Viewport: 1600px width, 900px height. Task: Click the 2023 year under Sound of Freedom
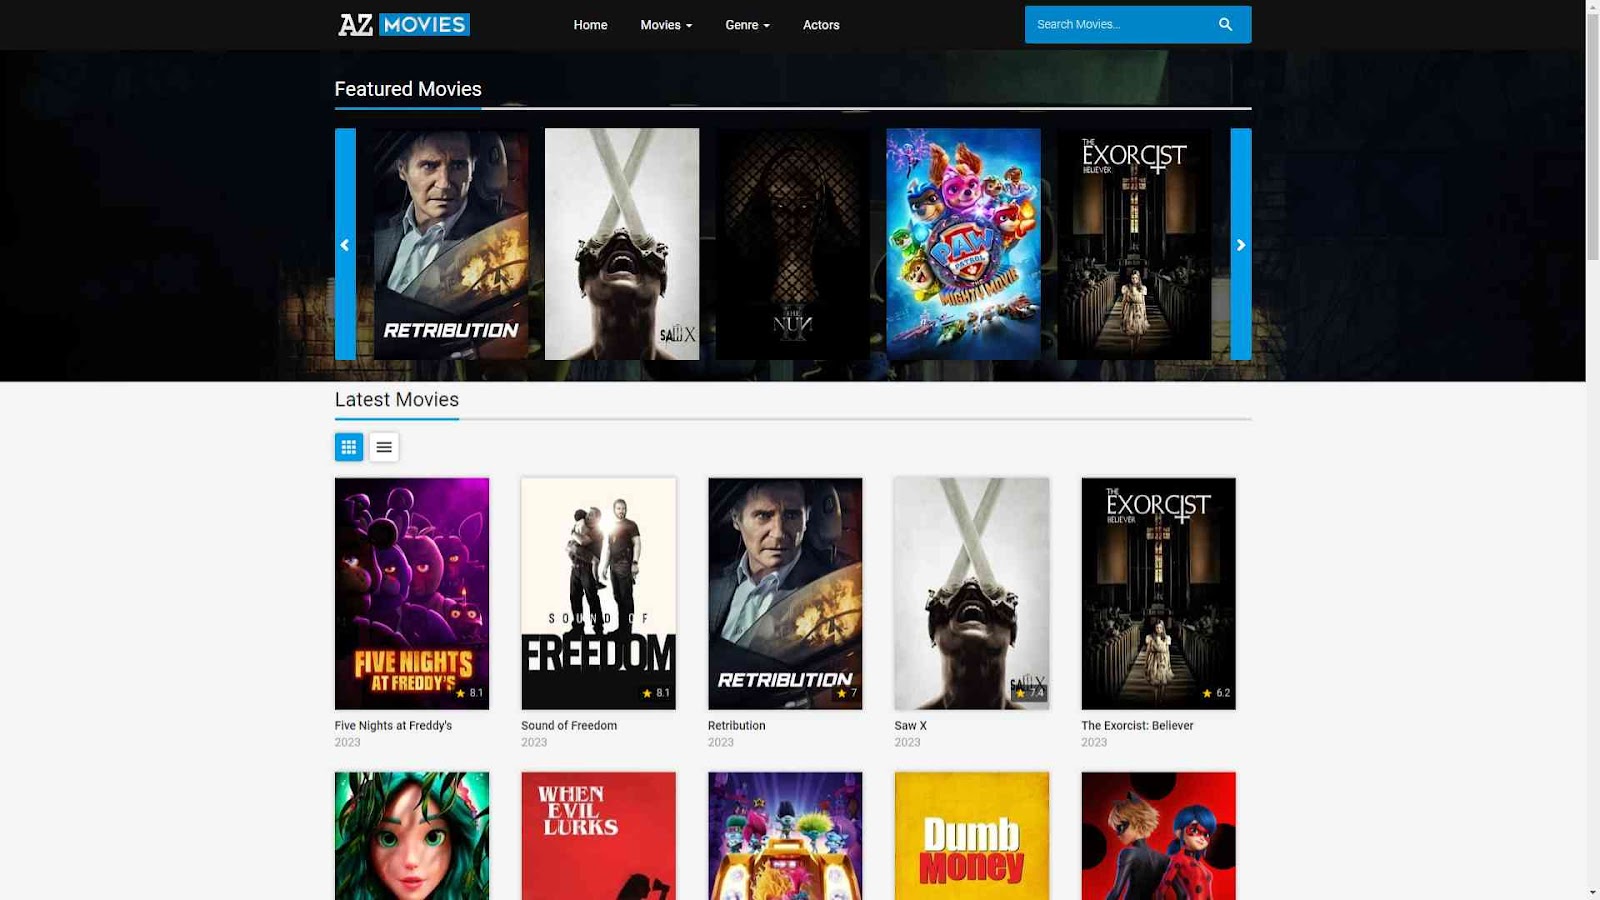coord(534,743)
